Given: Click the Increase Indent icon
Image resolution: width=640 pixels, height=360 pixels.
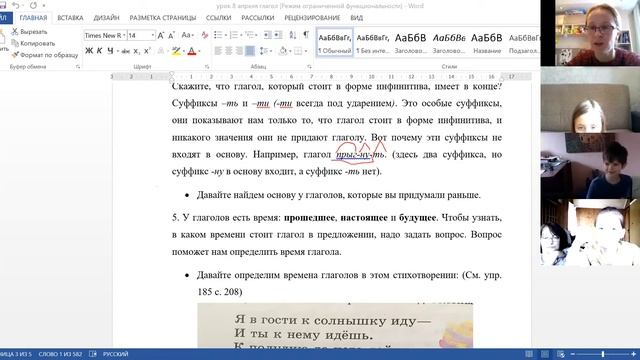Looking at the screenshot, I should click(x=278, y=35).
